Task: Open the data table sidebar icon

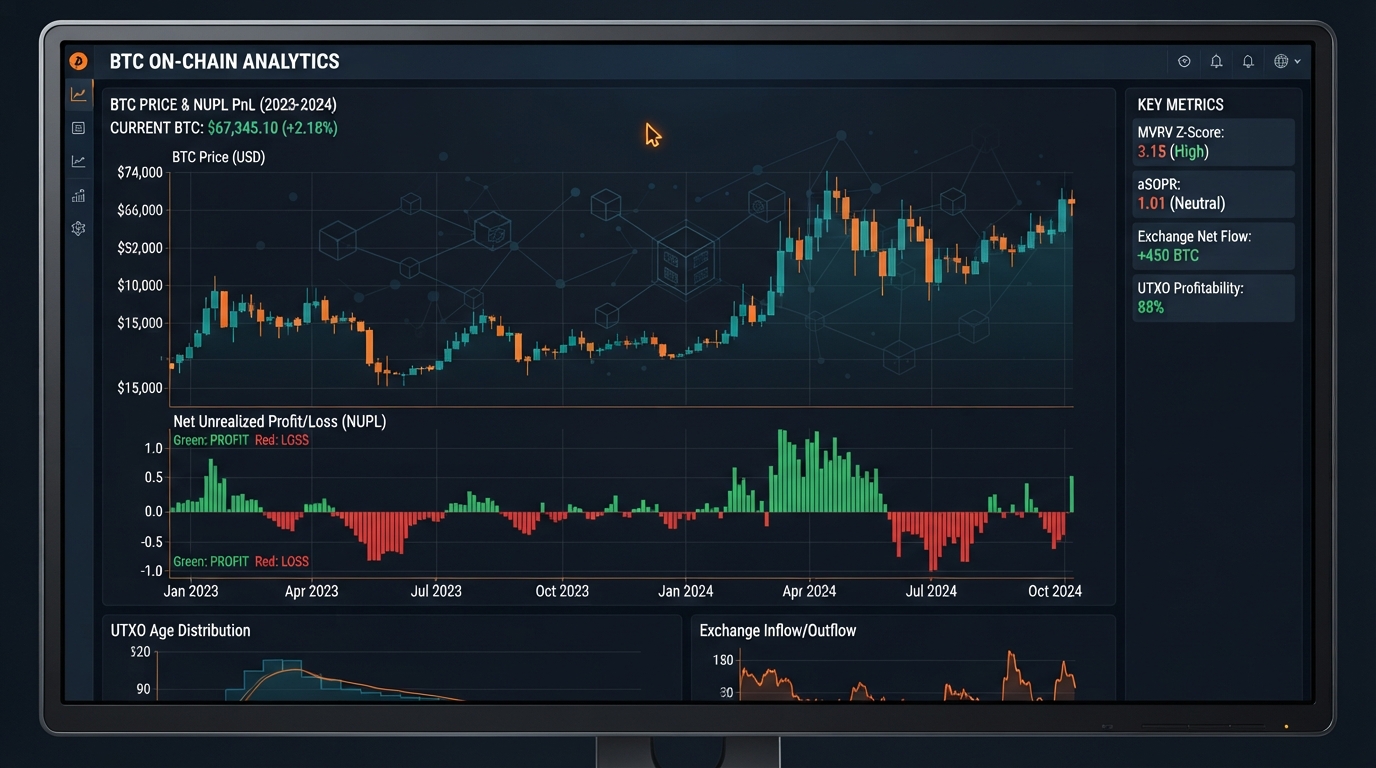Action: pos(78,128)
